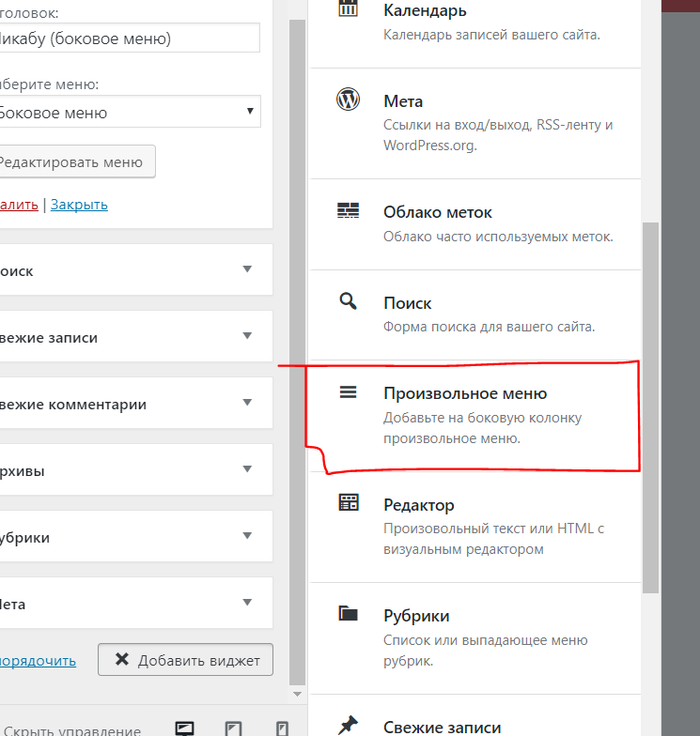Image resolution: width=700 pixels, height=736 pixels.
Task: Click the WordPress logo beside Мета
Action: (348, 100)
